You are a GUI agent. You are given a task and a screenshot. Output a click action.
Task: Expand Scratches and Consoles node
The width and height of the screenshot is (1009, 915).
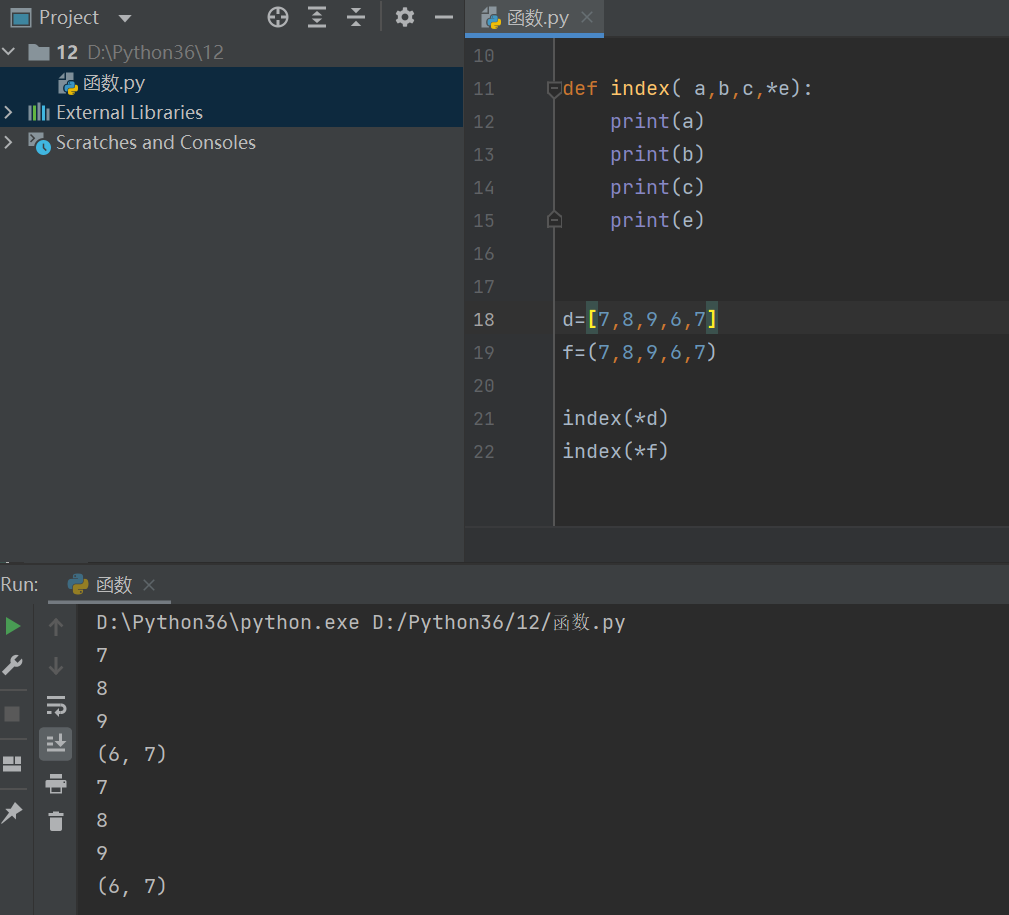(x=8, y=142)
